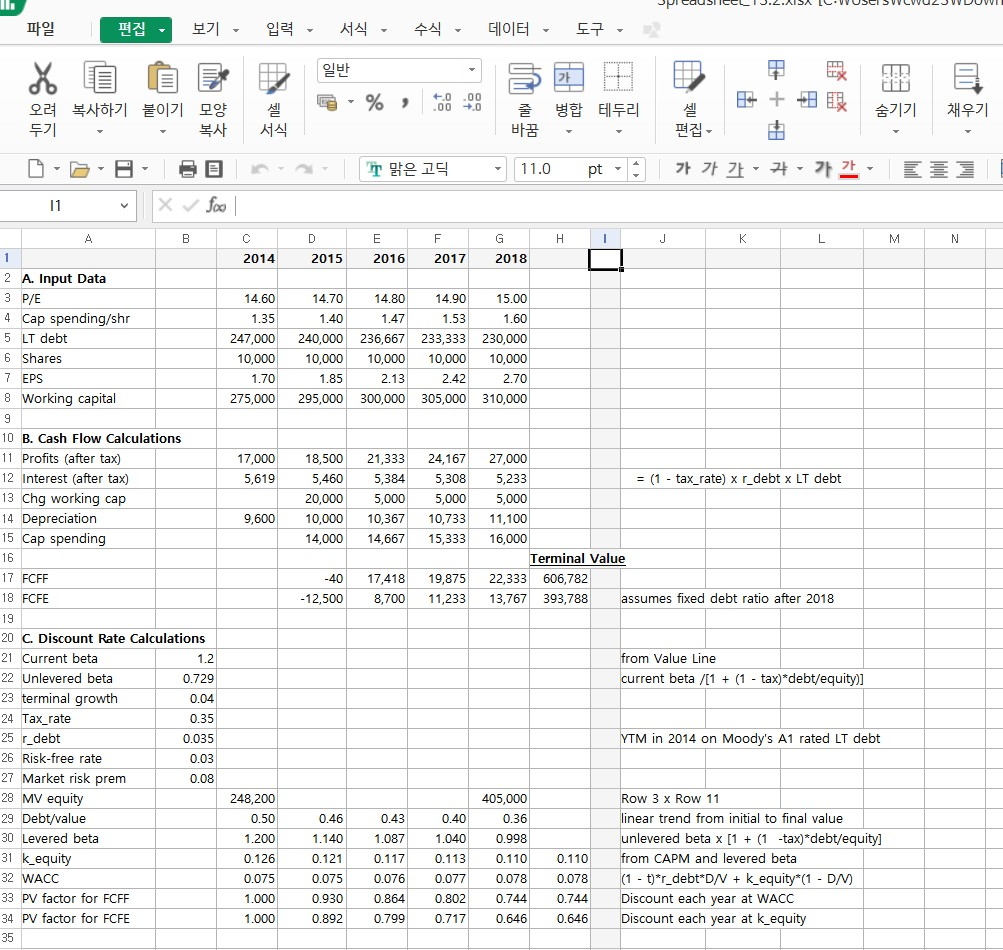1003x950 pixels.
Task: Print the spreadsheet
Action: click(x=187, y=169)
